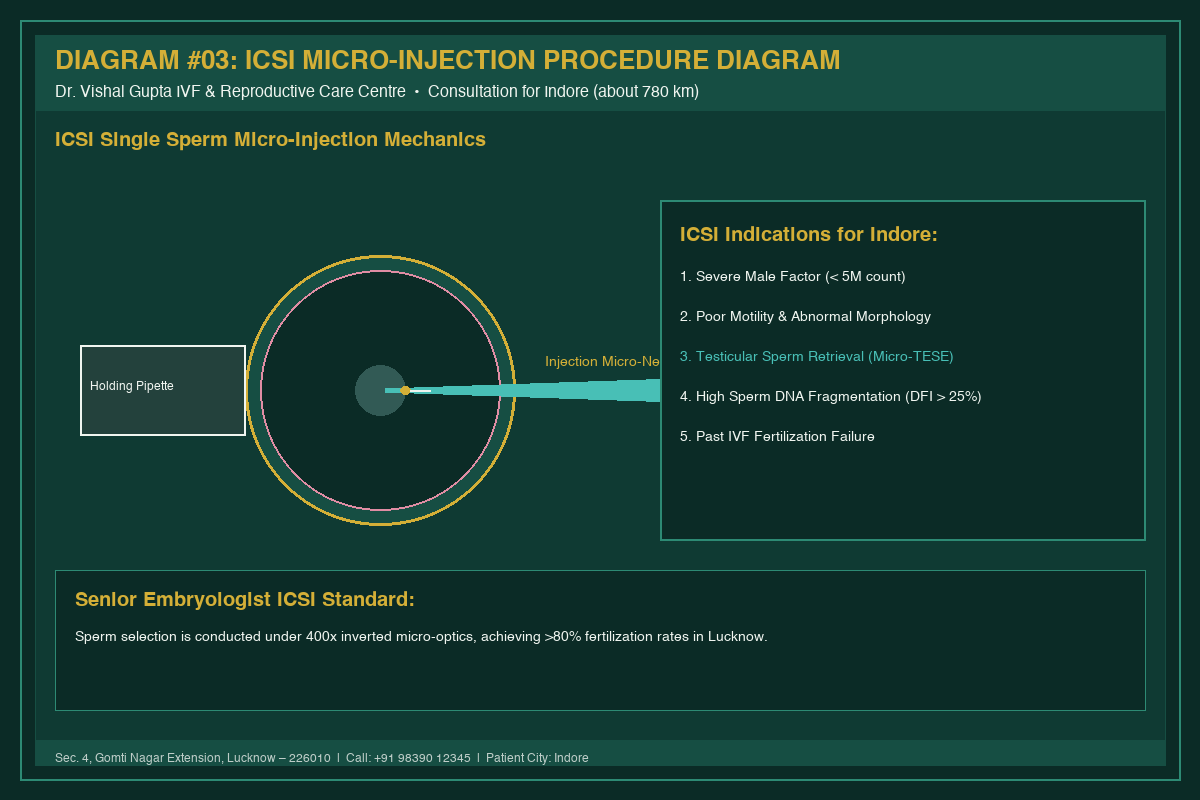
Task: Click the heading 'Senior Embryologist ICSI Standard:'
Action: (x=244, y=600)
